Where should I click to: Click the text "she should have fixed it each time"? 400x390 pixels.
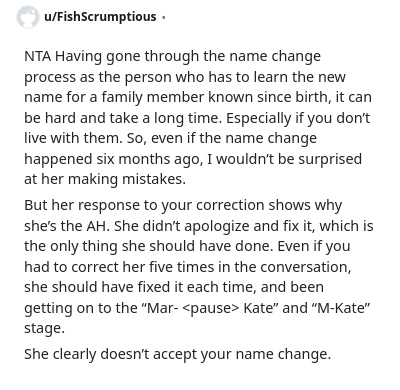pyautogui.click(x=140, y=287)
